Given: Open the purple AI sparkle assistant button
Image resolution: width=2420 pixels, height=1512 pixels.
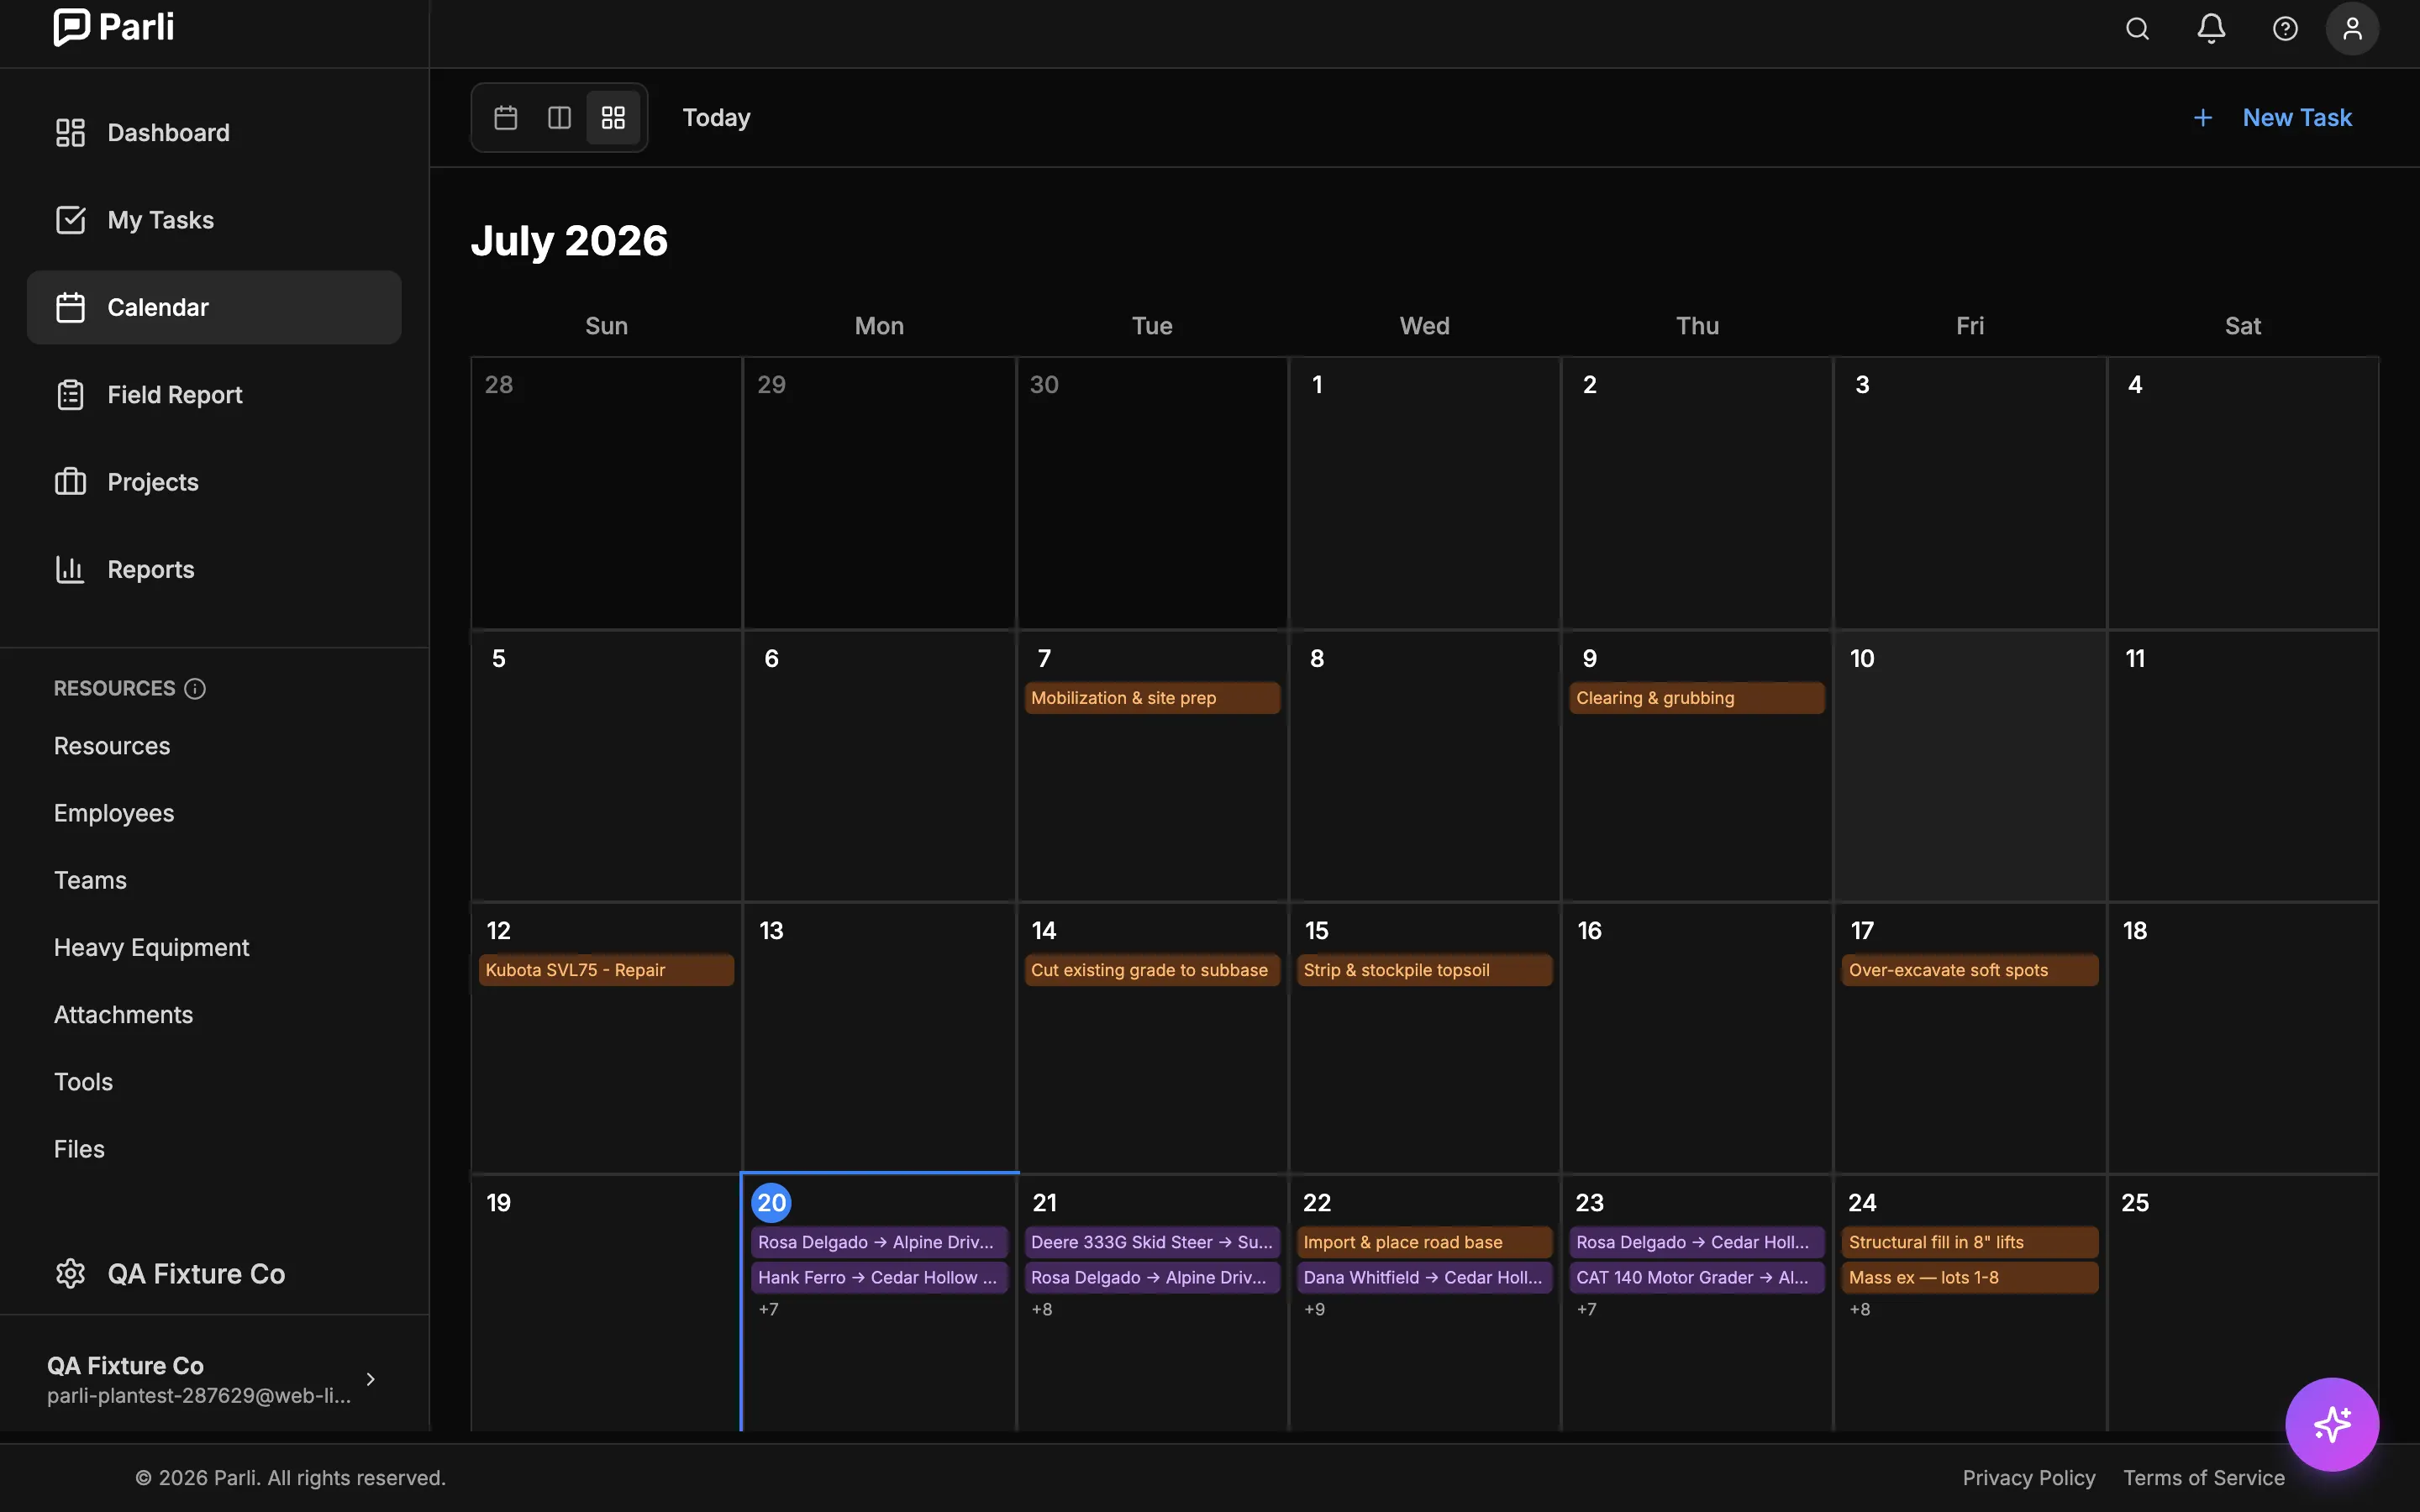Looking at the screenshot, I should coord(2332,1424).
